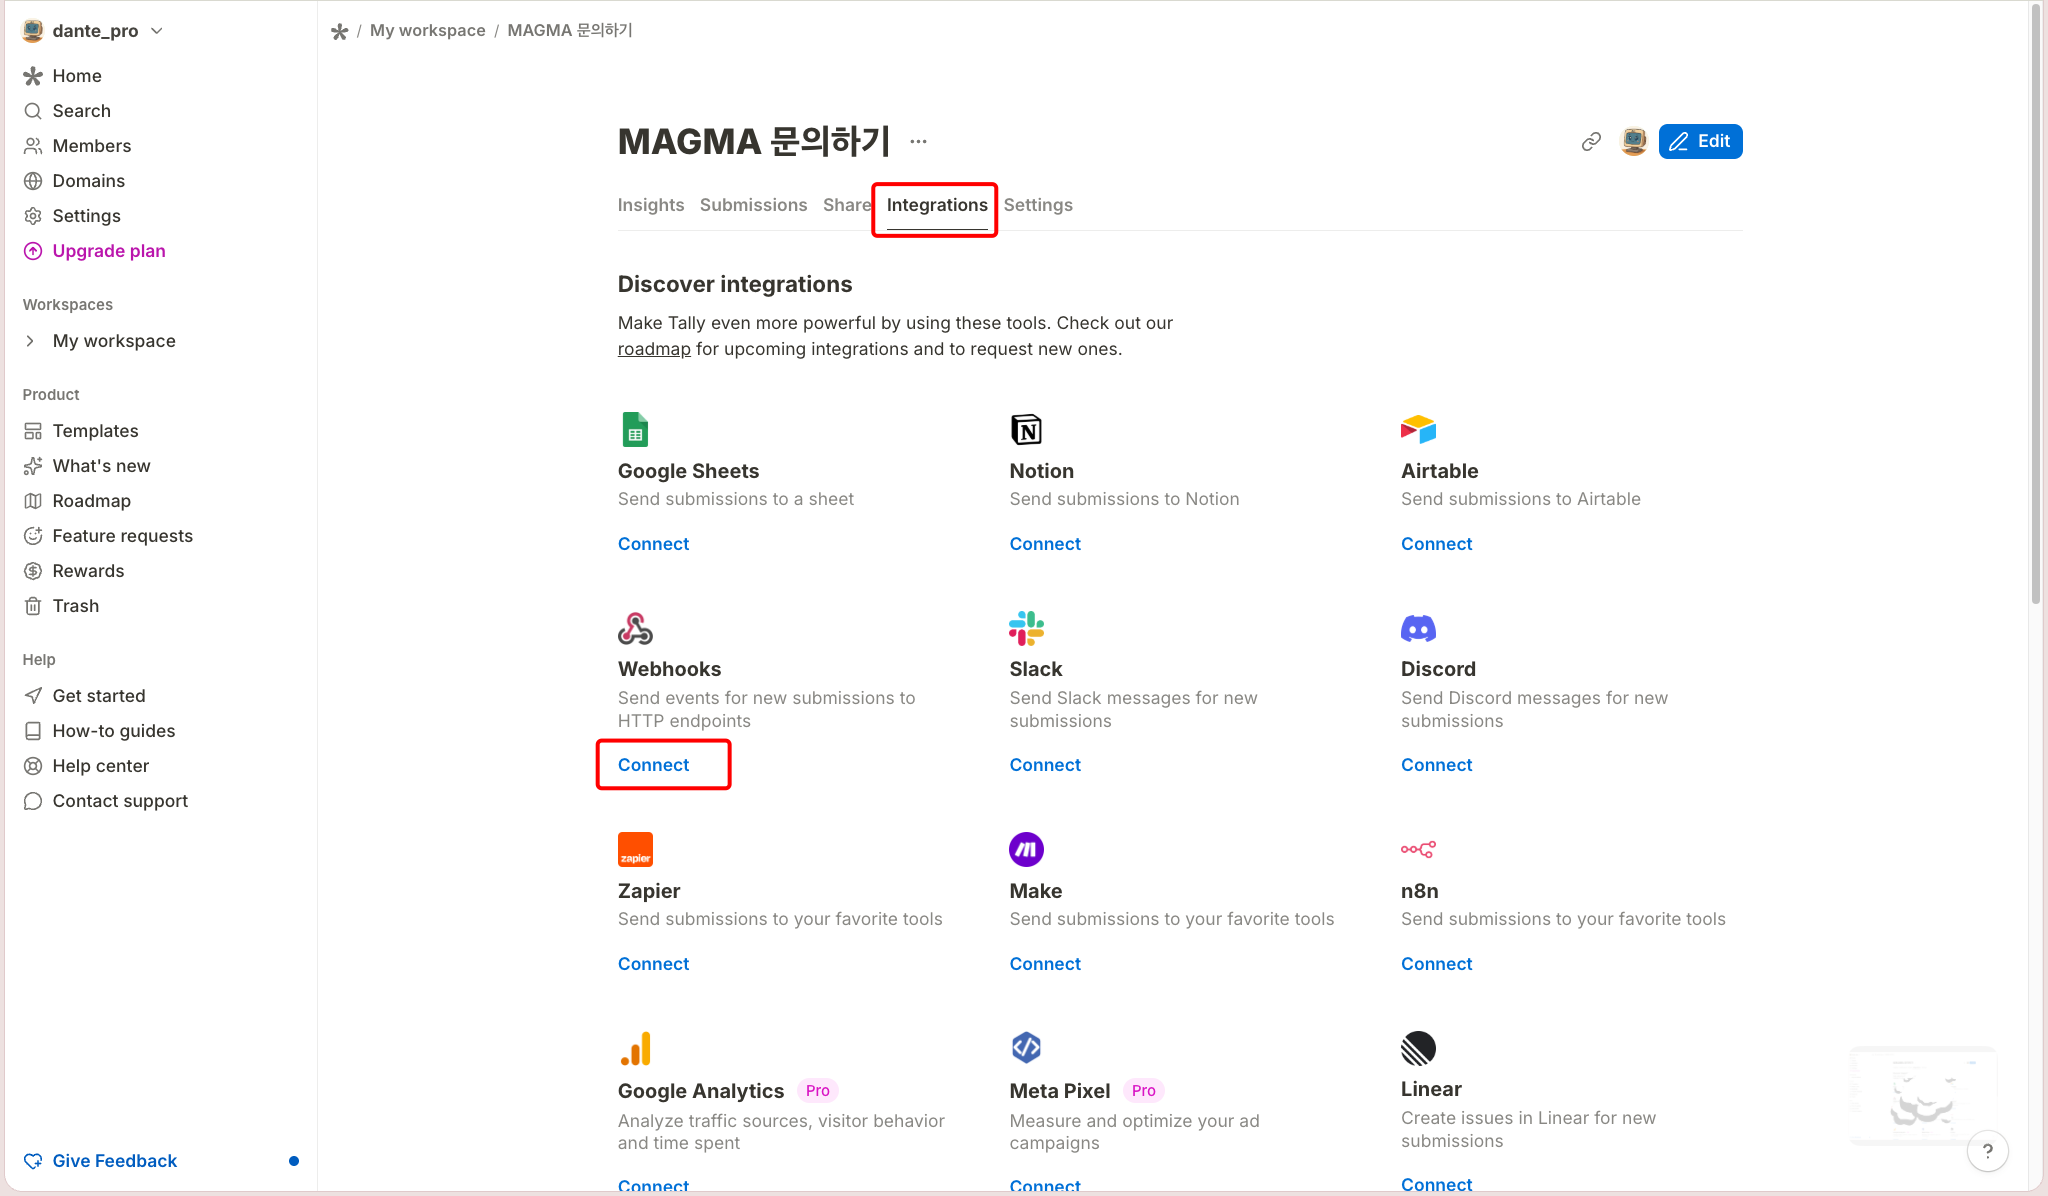2048x1196 pixels.
Task: Click Upgrade plan in the sidebar
Action: 109,251
